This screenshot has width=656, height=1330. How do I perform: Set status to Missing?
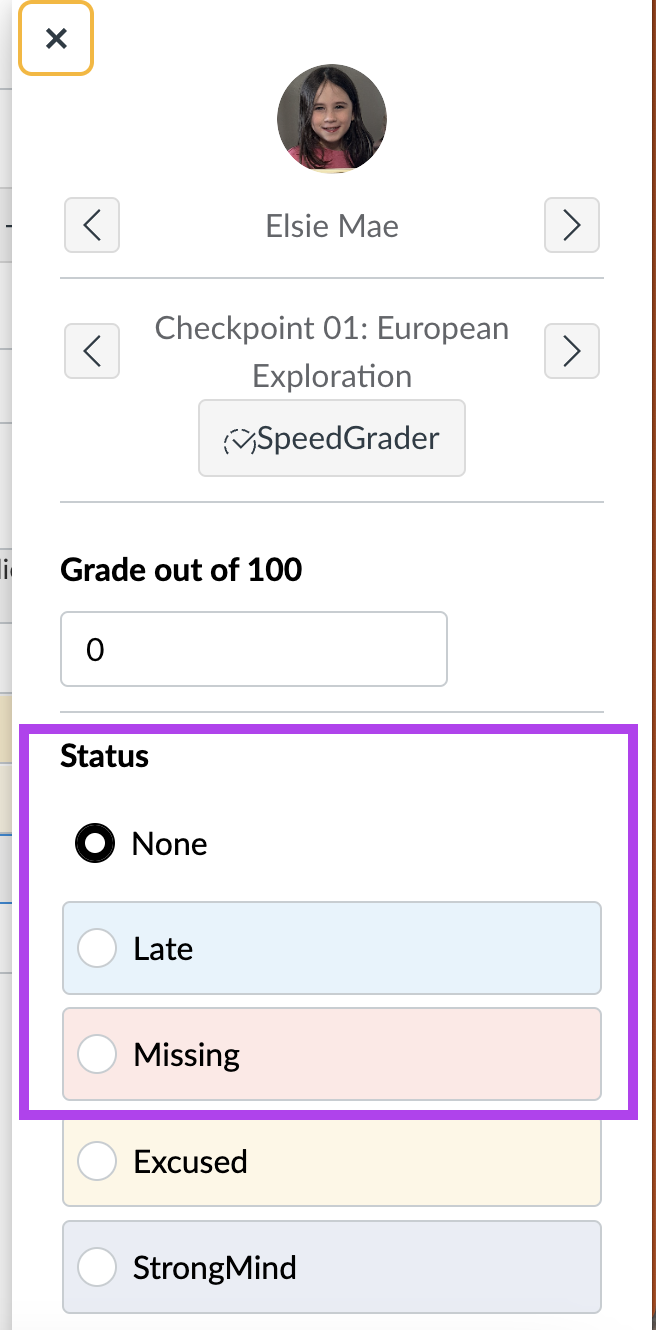pyautogui.click(x=97, y=1054)
